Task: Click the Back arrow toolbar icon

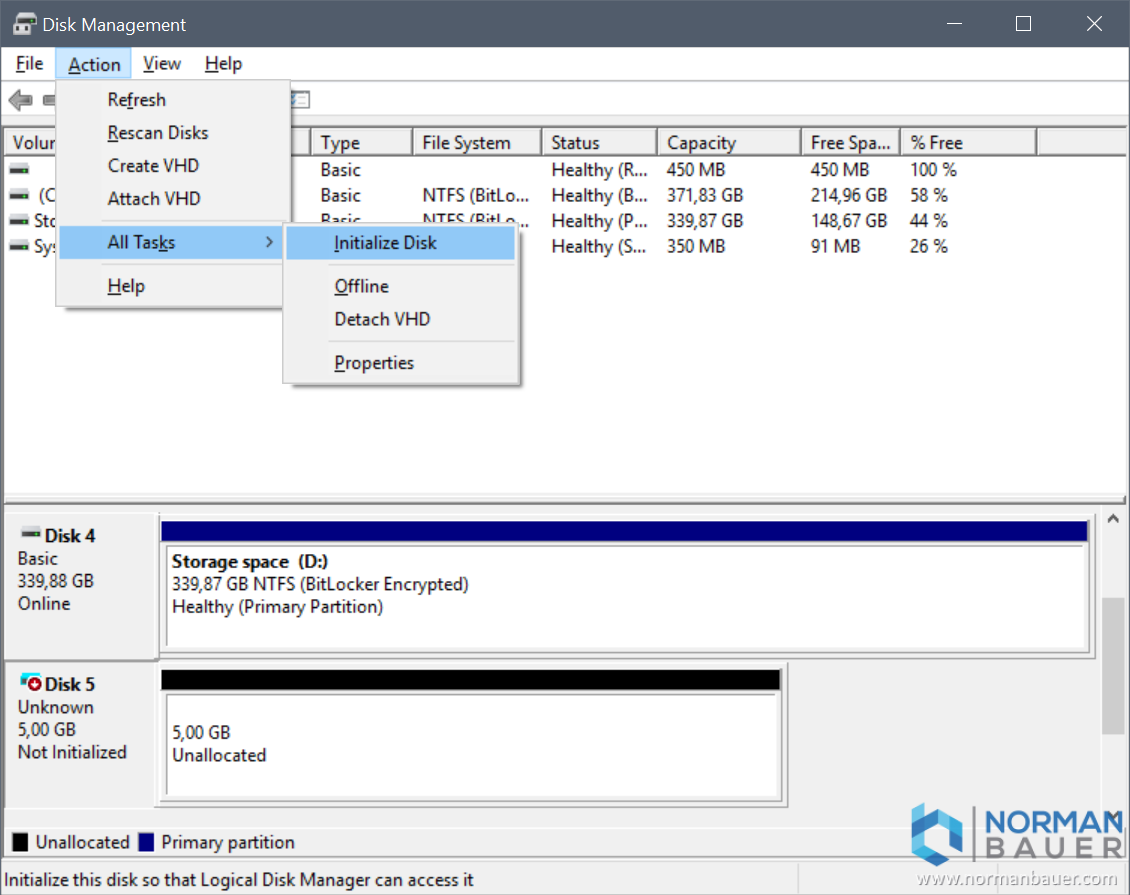Action: pos(20,100)
